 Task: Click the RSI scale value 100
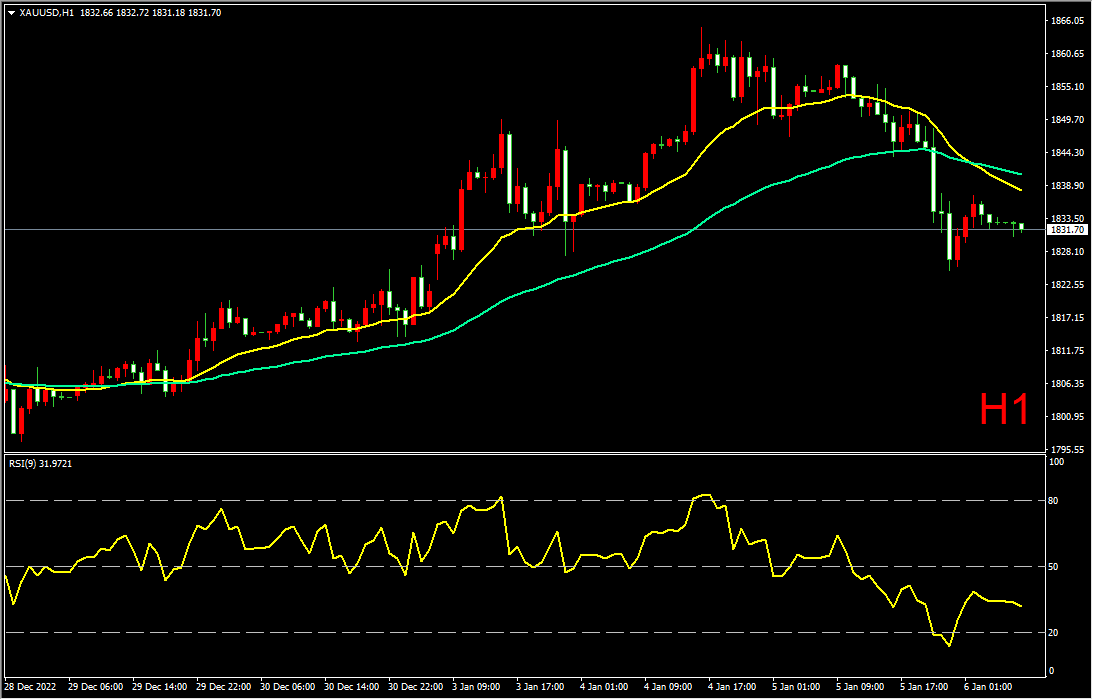[x=1058, y=462]
